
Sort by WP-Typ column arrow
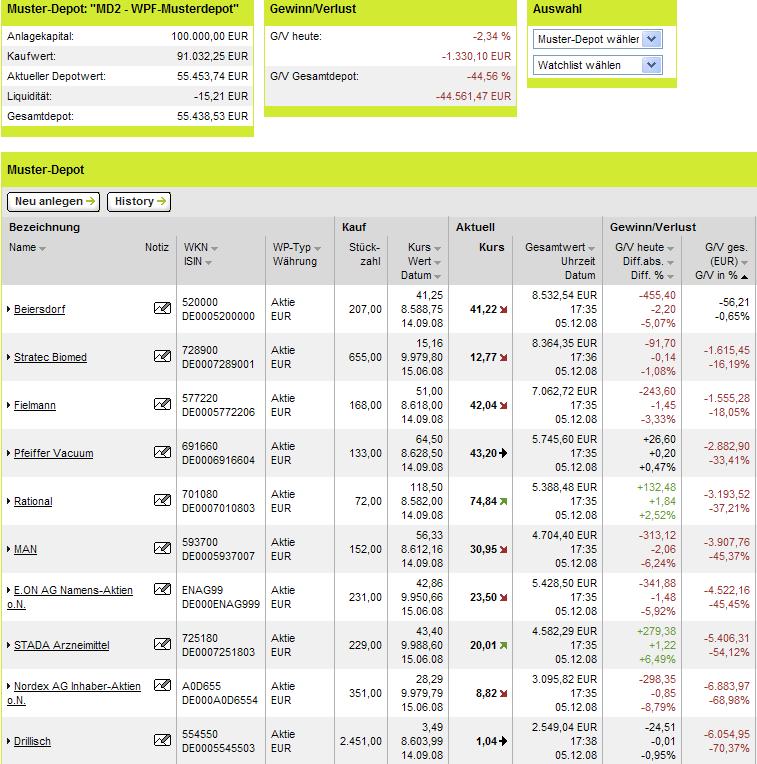pos(318,249)
